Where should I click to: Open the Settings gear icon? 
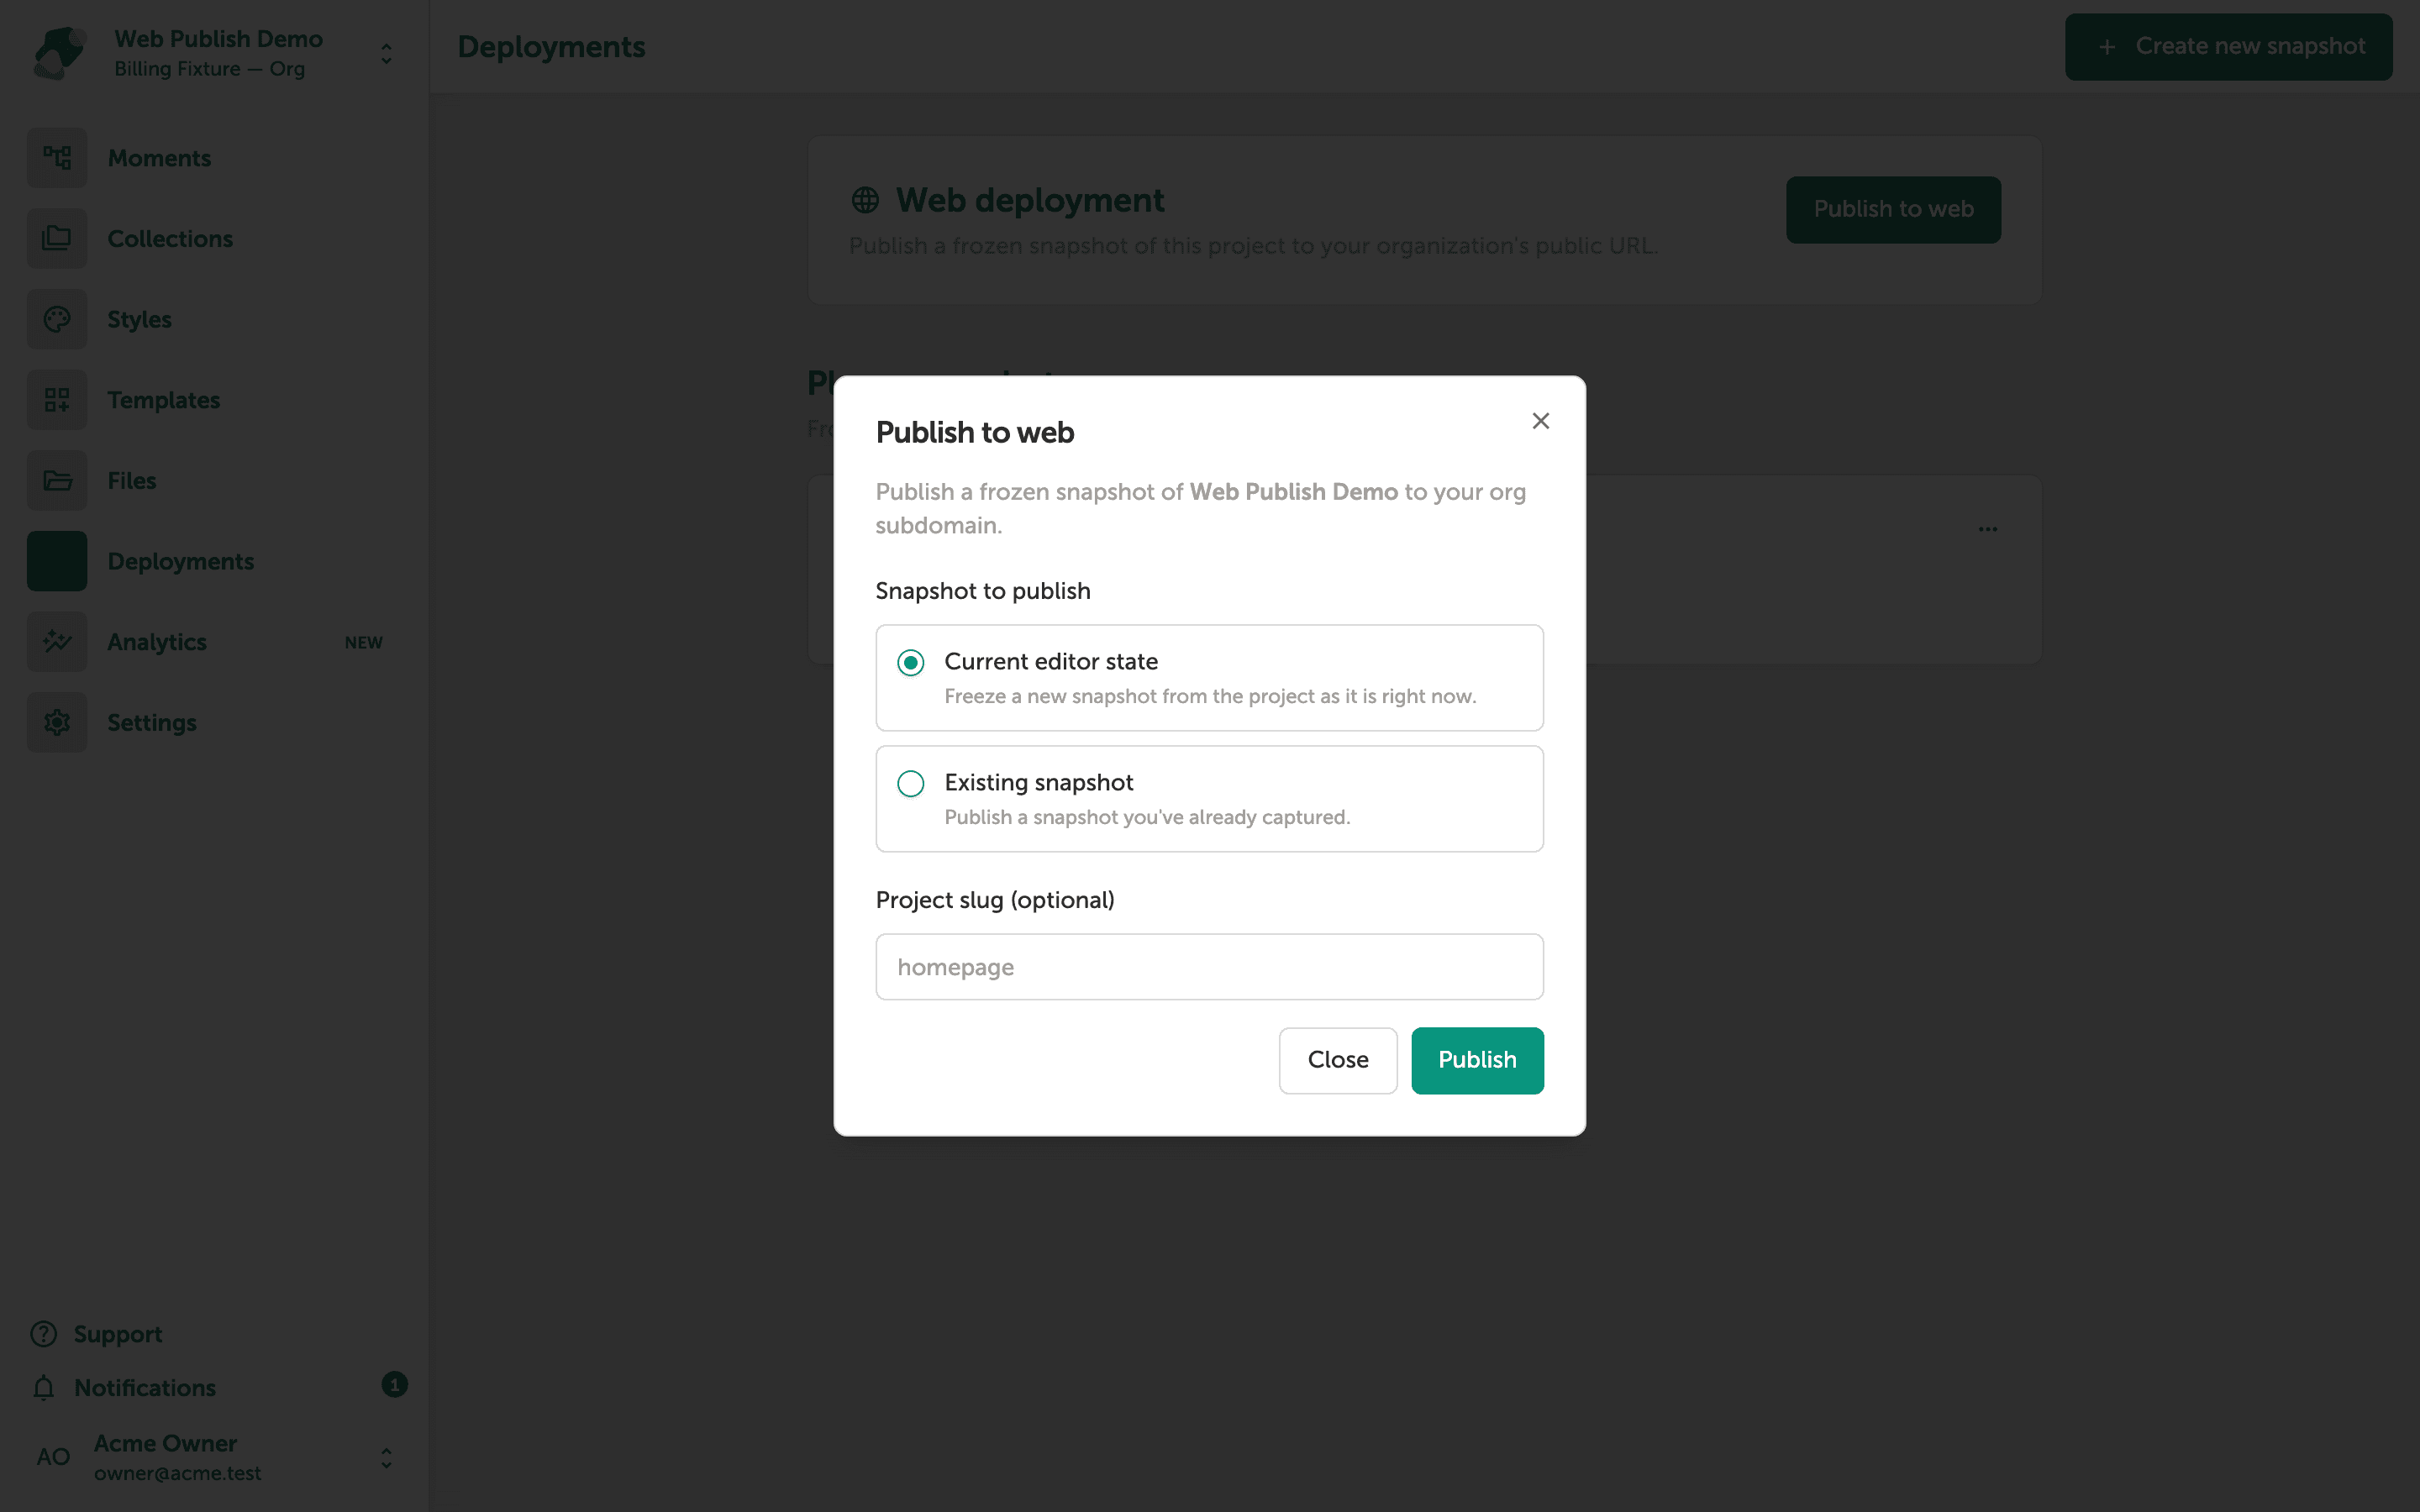pos(57,722)
